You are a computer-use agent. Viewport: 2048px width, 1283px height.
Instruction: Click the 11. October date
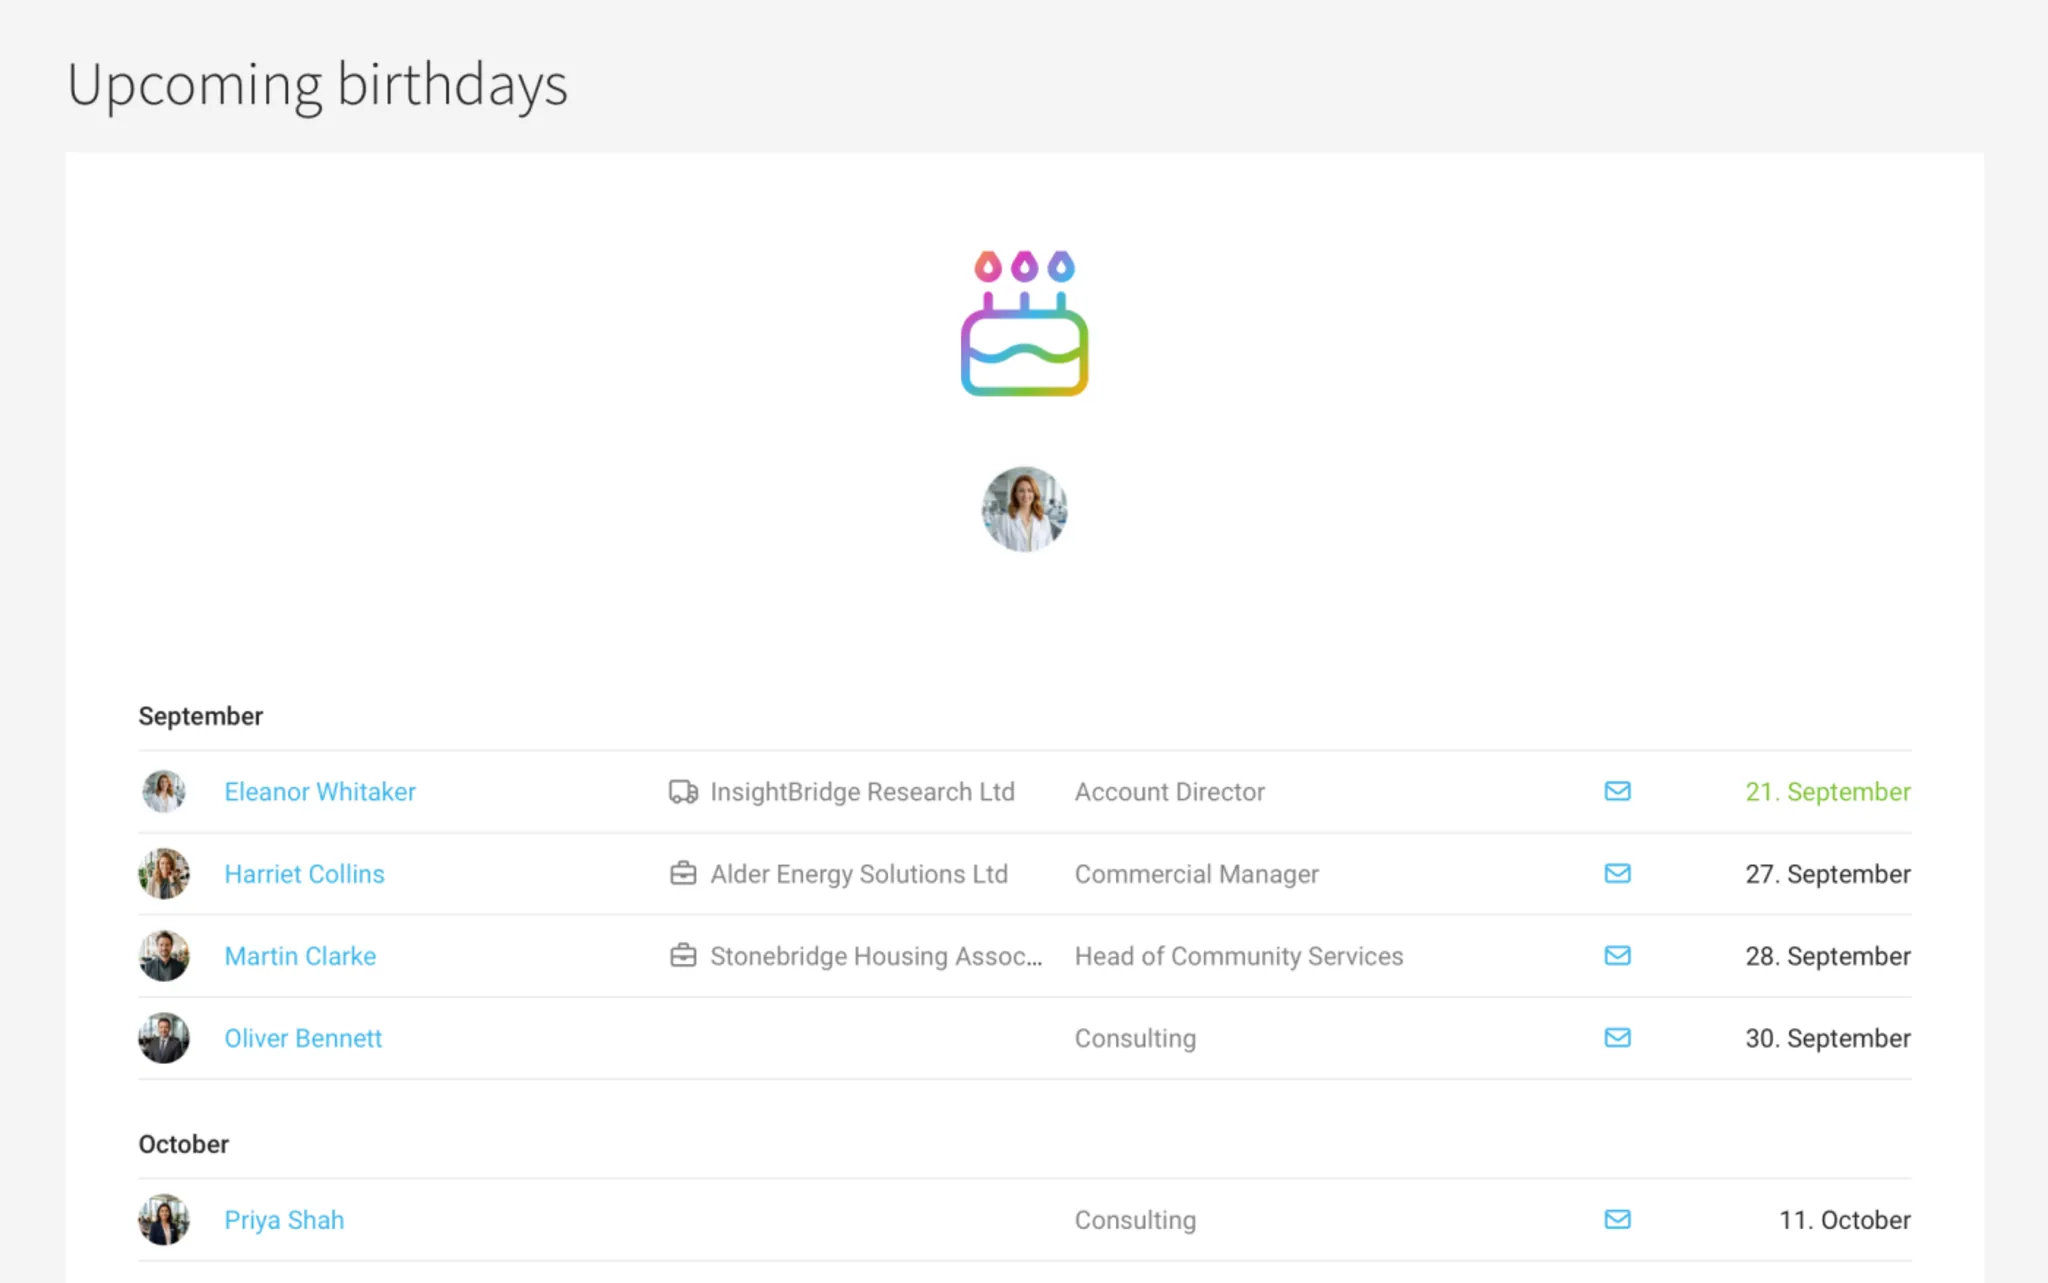[1845, 1220]
